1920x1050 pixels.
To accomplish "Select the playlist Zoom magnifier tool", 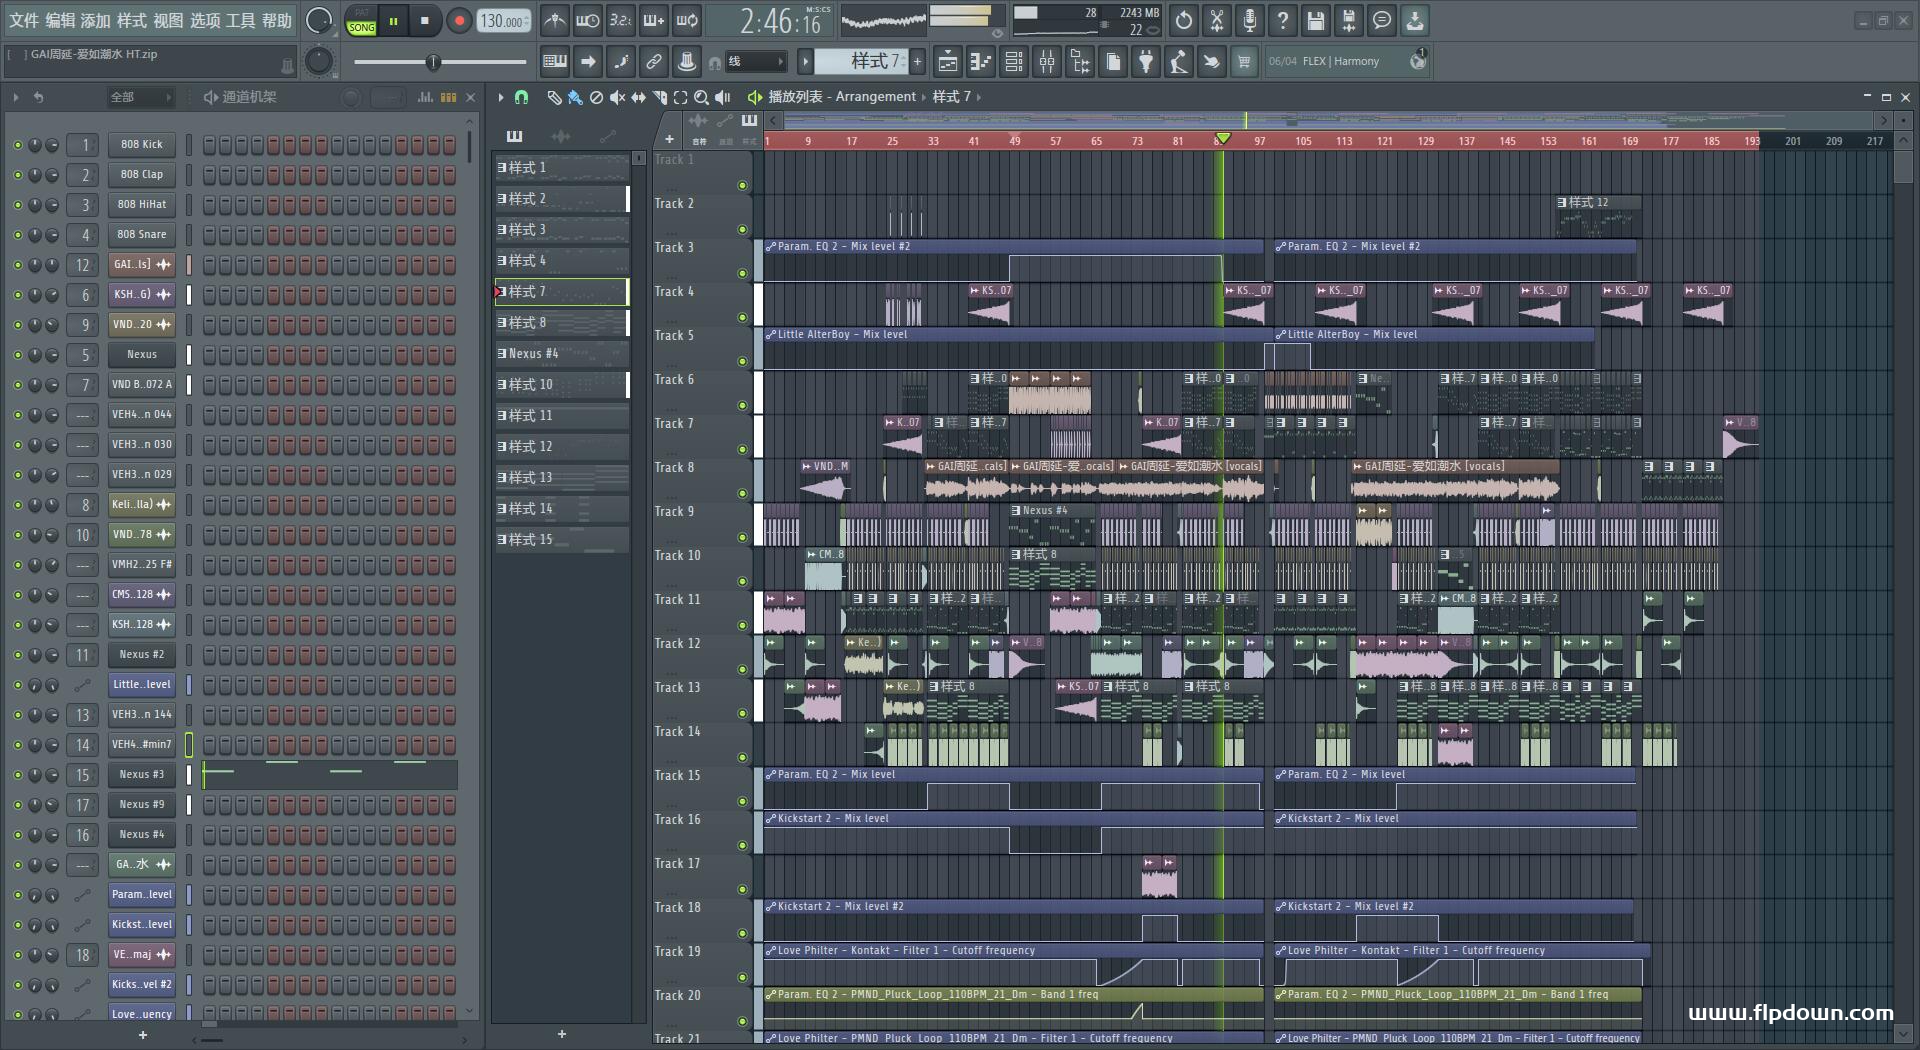I will [701, 97].
